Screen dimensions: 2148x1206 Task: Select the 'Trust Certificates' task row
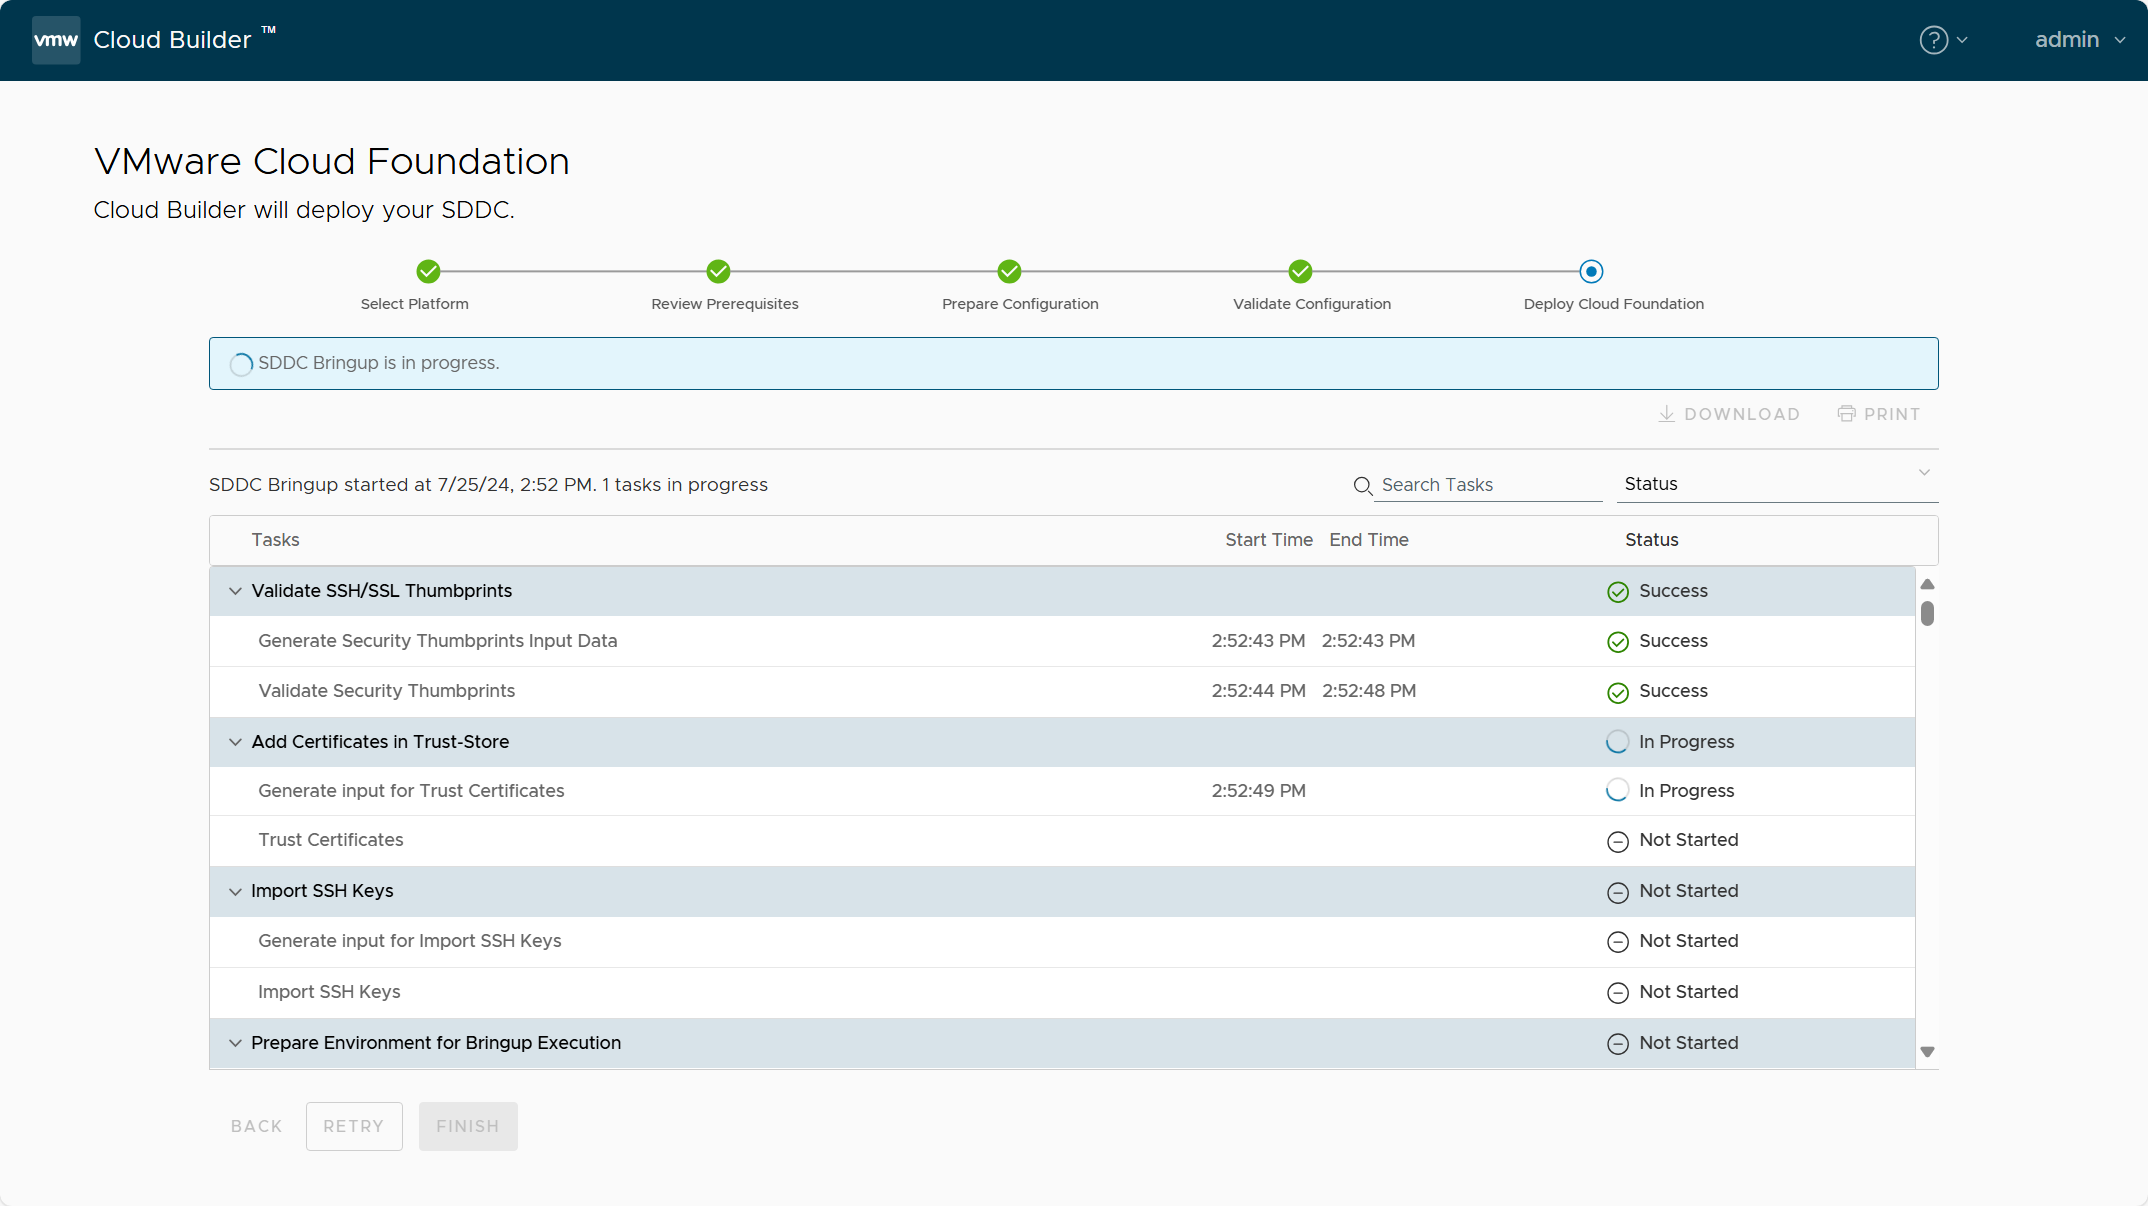point(1062,840)
